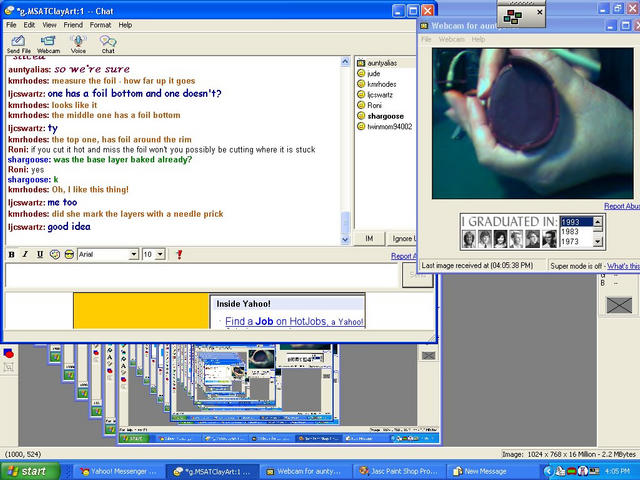Toggle Italic text formatting

point(25,254)
